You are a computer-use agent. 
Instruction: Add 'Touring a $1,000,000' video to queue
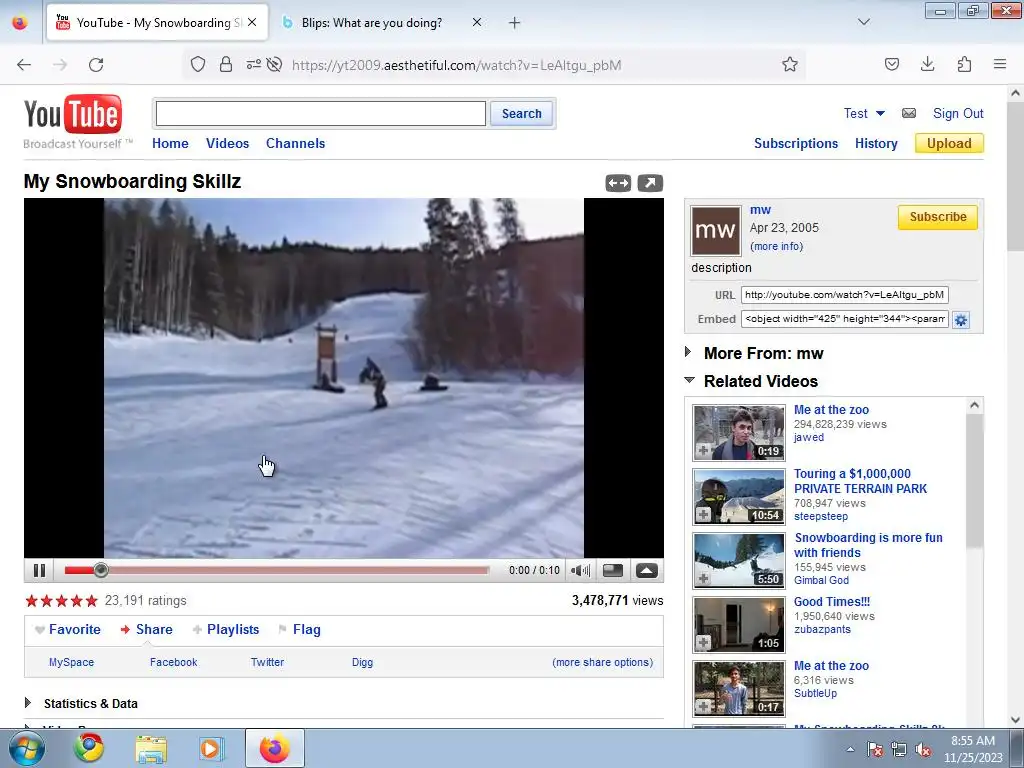point(703,515)
